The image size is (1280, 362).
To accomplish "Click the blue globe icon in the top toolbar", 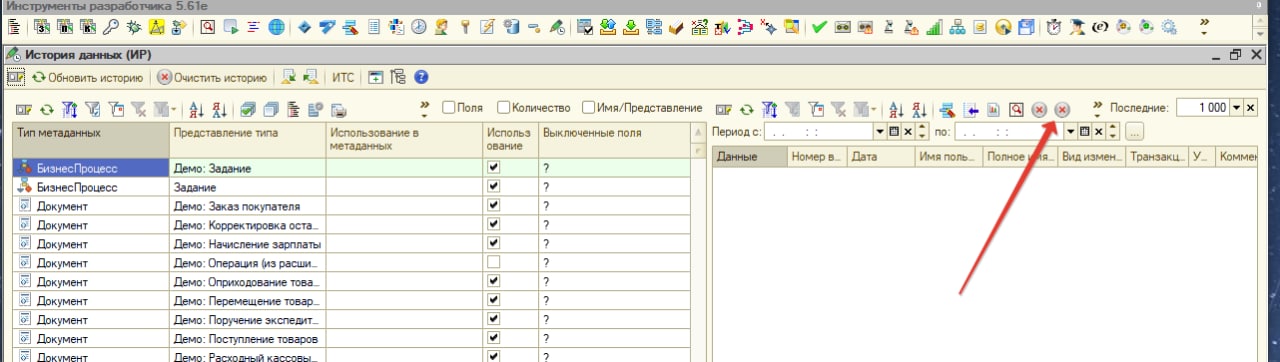I will (x=276, y=26).
